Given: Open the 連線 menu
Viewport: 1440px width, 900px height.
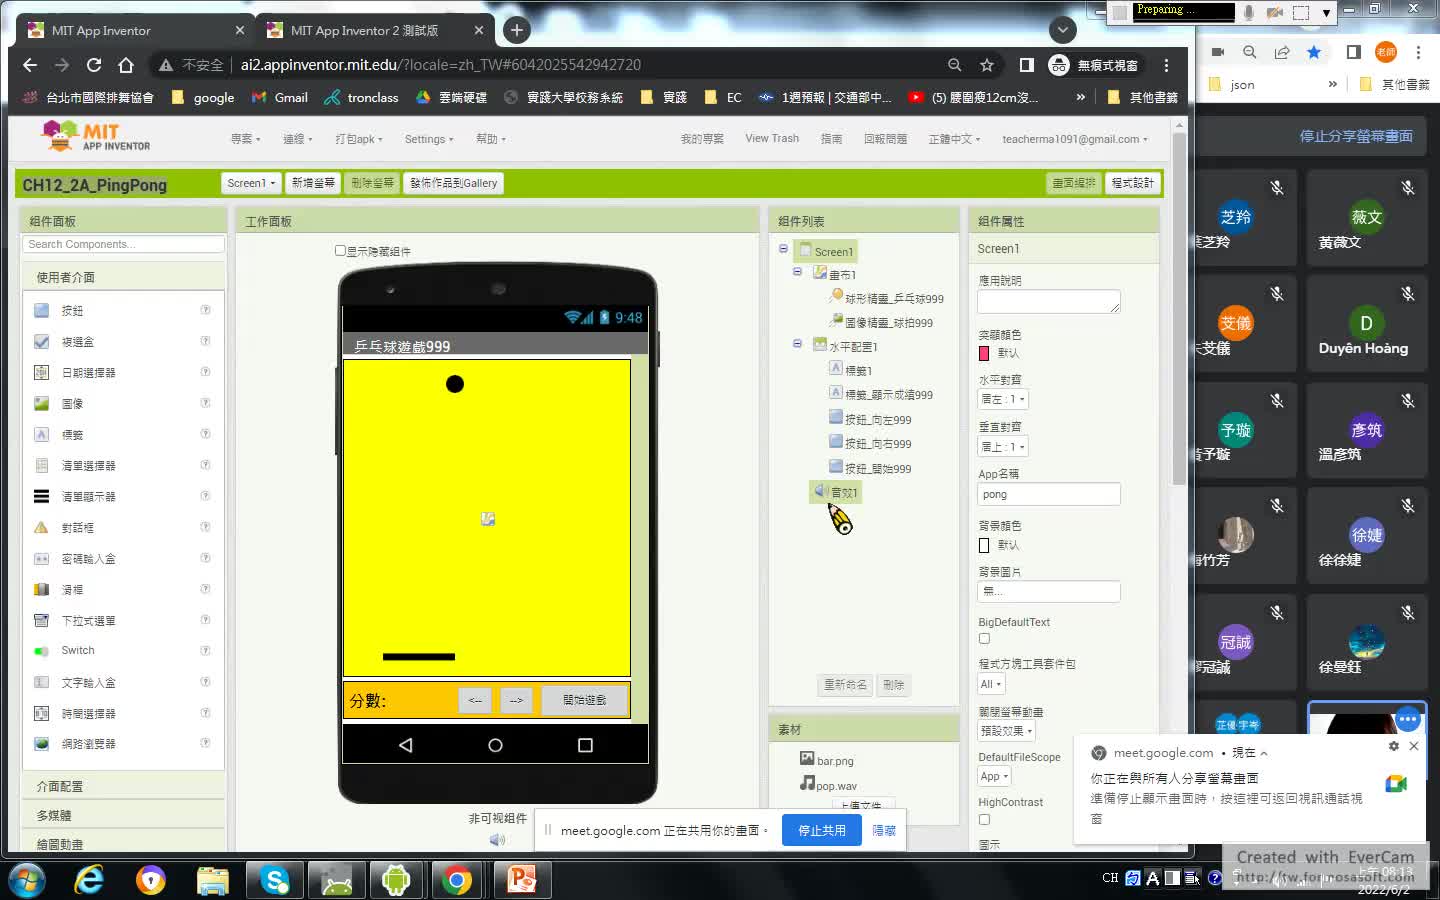Looking at the screenshot, I should (297, 139).
